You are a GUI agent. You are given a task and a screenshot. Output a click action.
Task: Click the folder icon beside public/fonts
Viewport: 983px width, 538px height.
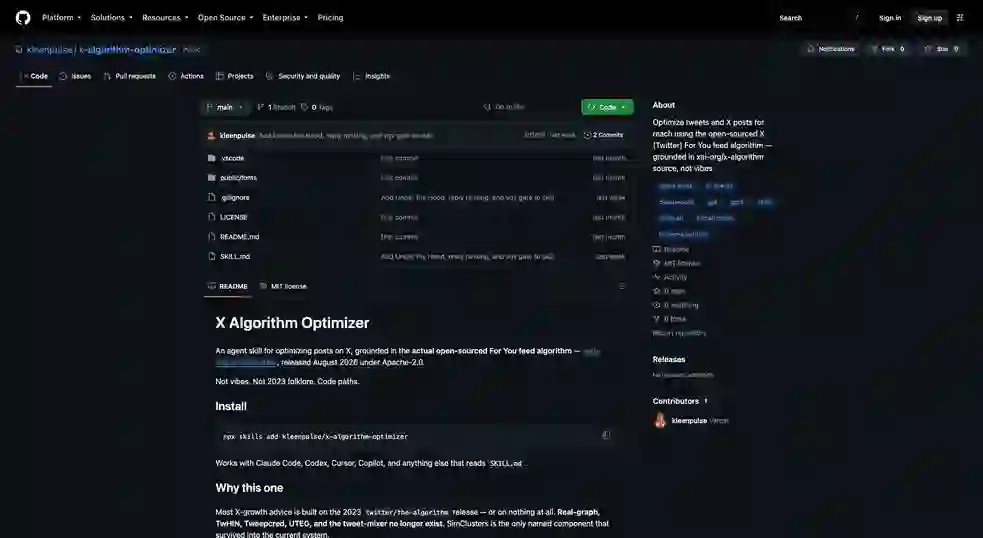pyautogui.click(x=211, y=177)
